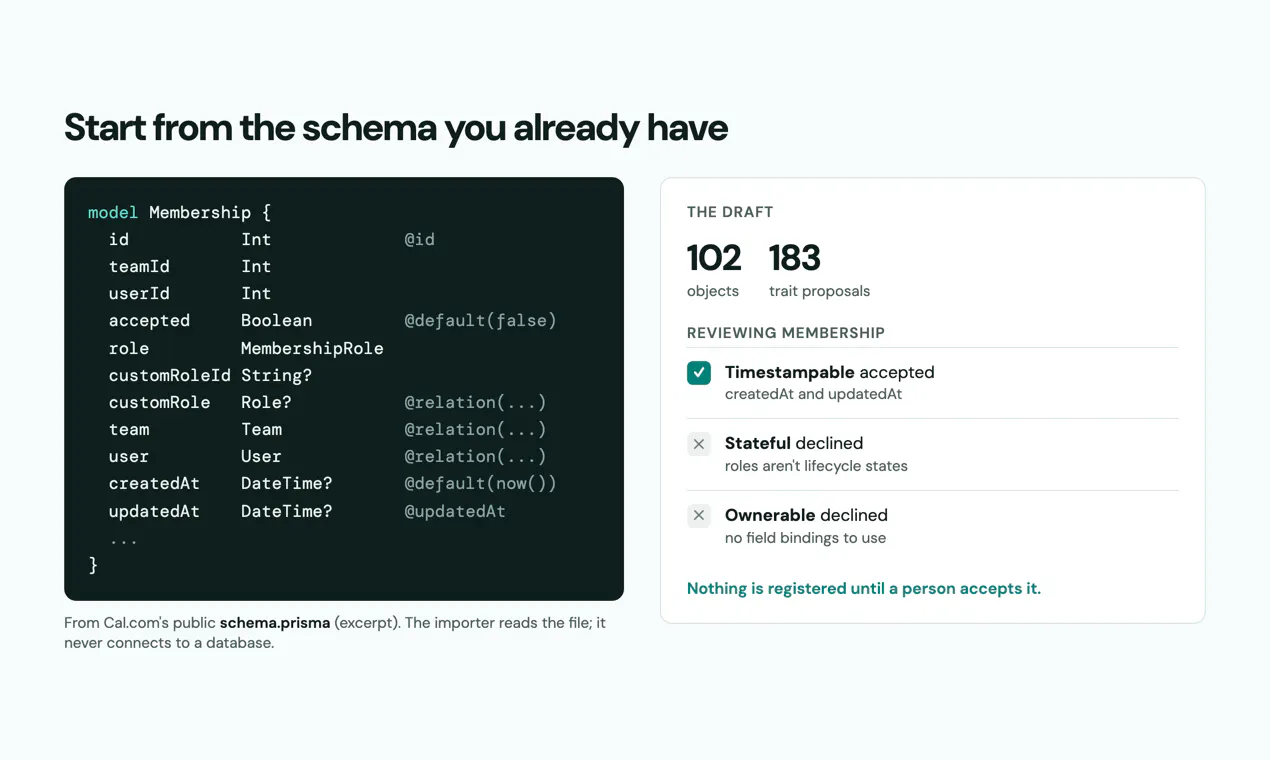Click the 102 objects count
Viewport: 1270px width, 760px height.
click(714, 270)
